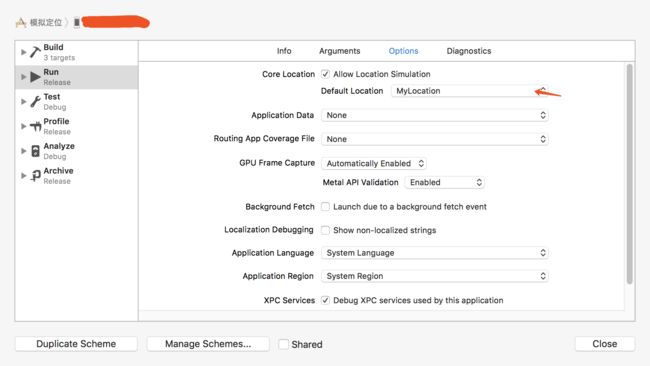
Task: Open the Default Location MyLocation dropdown
Action: point(469,91)
